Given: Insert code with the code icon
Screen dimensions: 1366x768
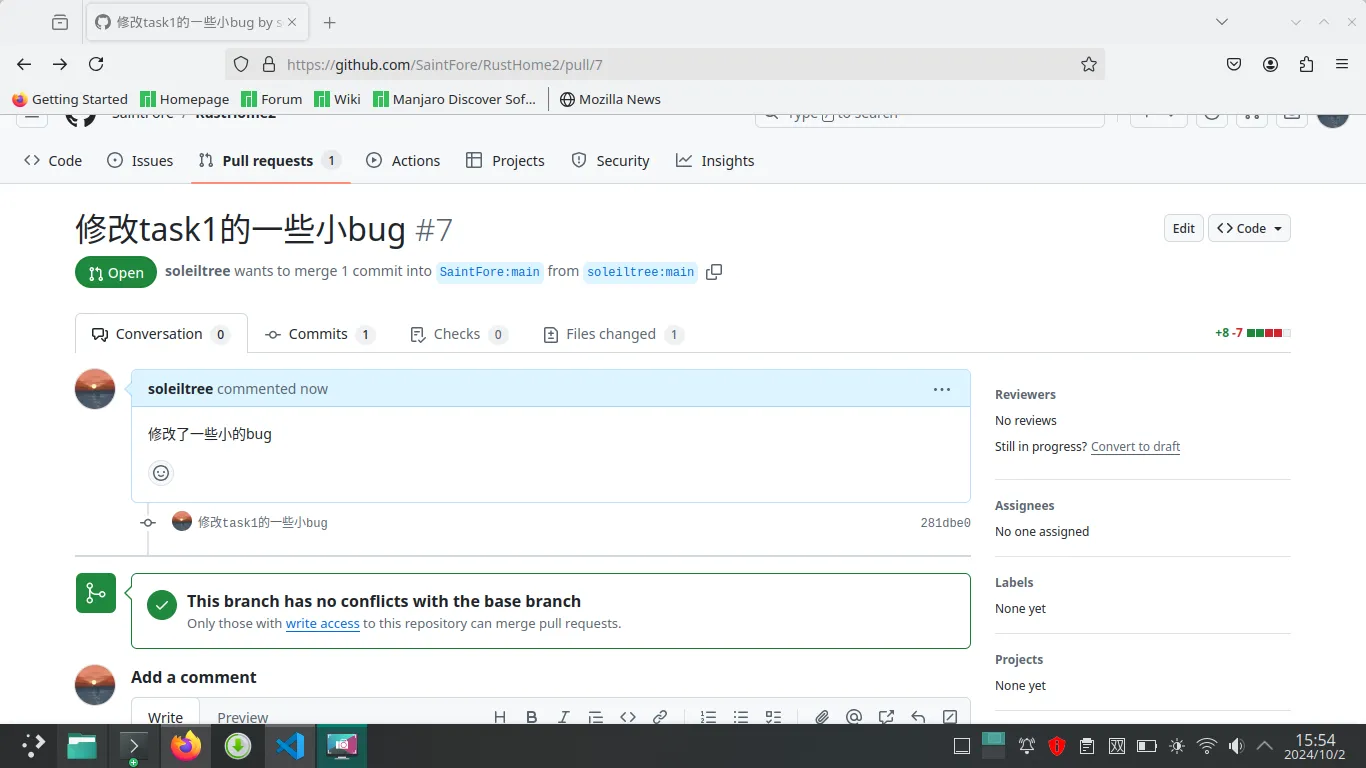Looking at the screenshot, I should tap(628, 717).
